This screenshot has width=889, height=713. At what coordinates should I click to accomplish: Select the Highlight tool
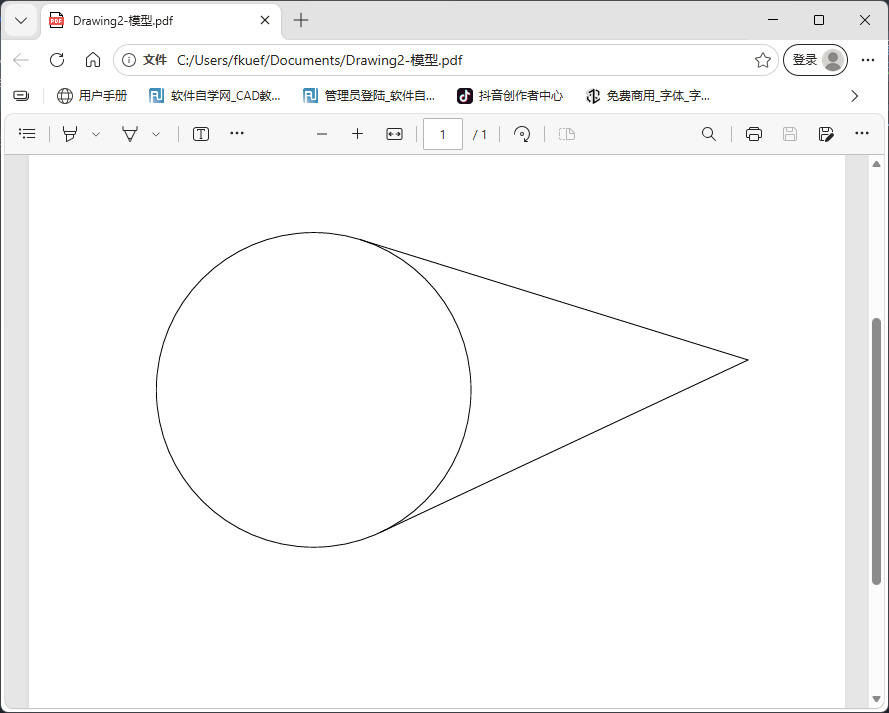tap(128, 133)
